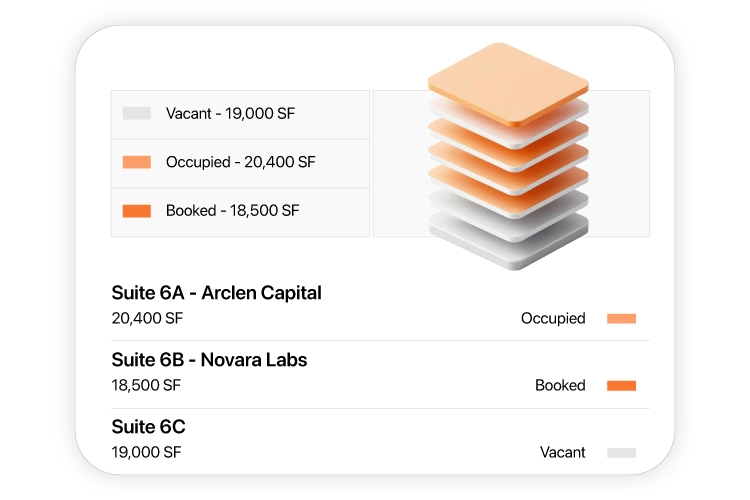
Task: Click the Vacant status label for Suite 6C
Action: [563, 452]
